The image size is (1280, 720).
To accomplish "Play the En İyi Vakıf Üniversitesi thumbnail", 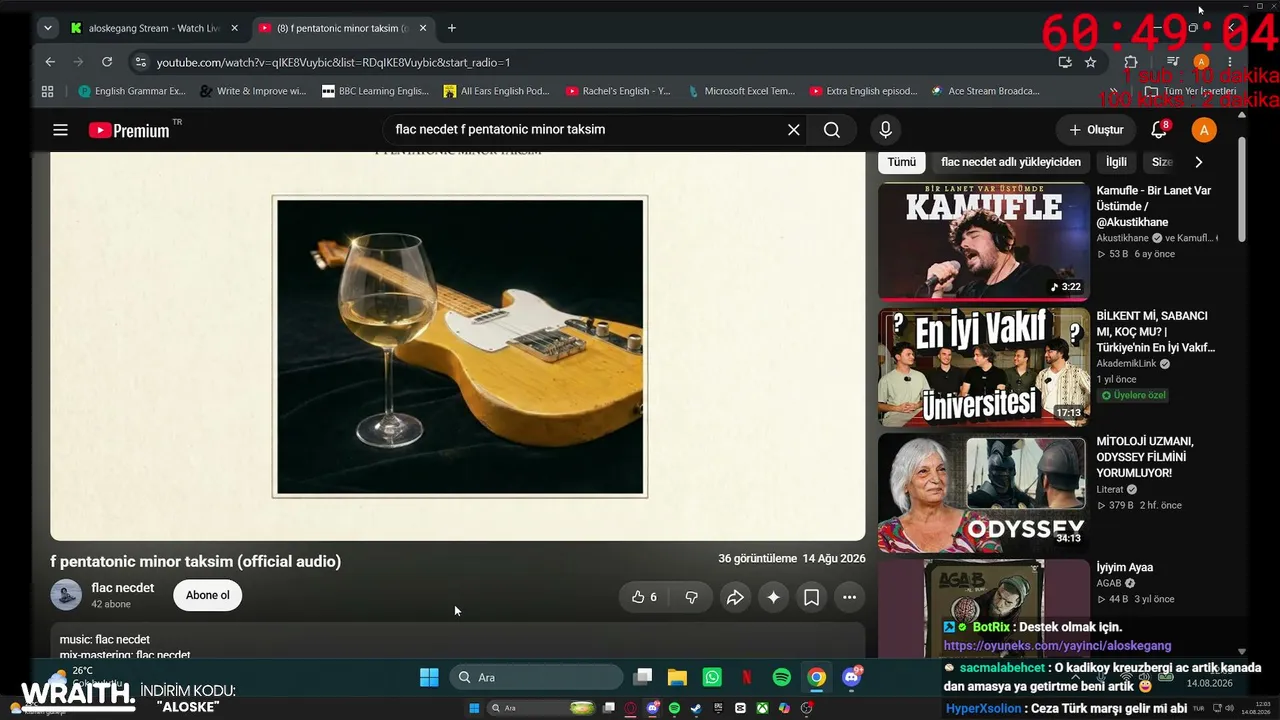I will click(x=984, y=367).
